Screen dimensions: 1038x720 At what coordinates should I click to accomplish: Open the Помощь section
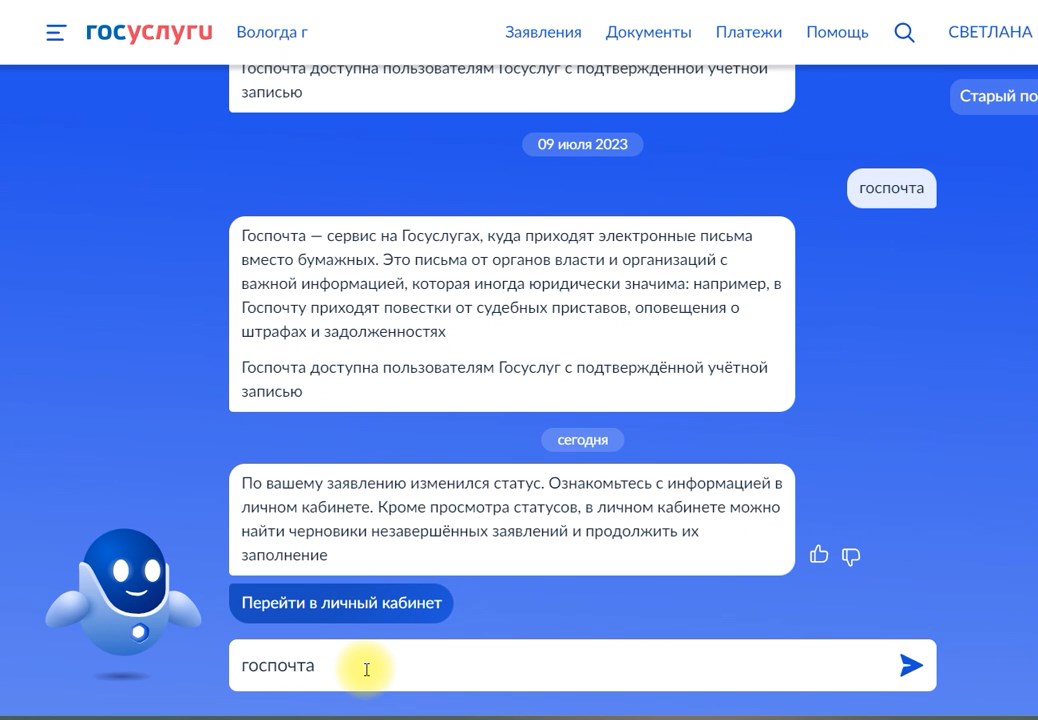[x=837, y=32]
